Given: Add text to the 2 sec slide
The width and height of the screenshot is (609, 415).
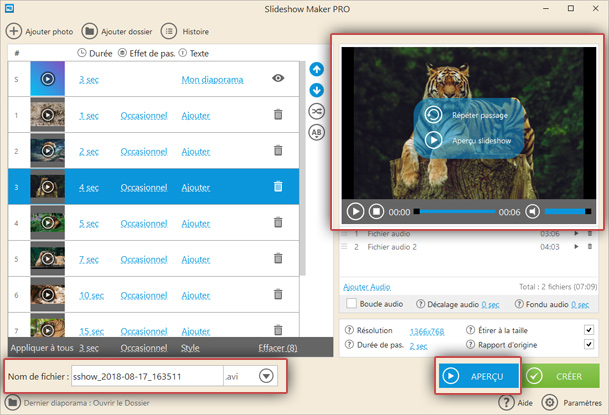Looking at the screenshot, I should click(196, 151).
